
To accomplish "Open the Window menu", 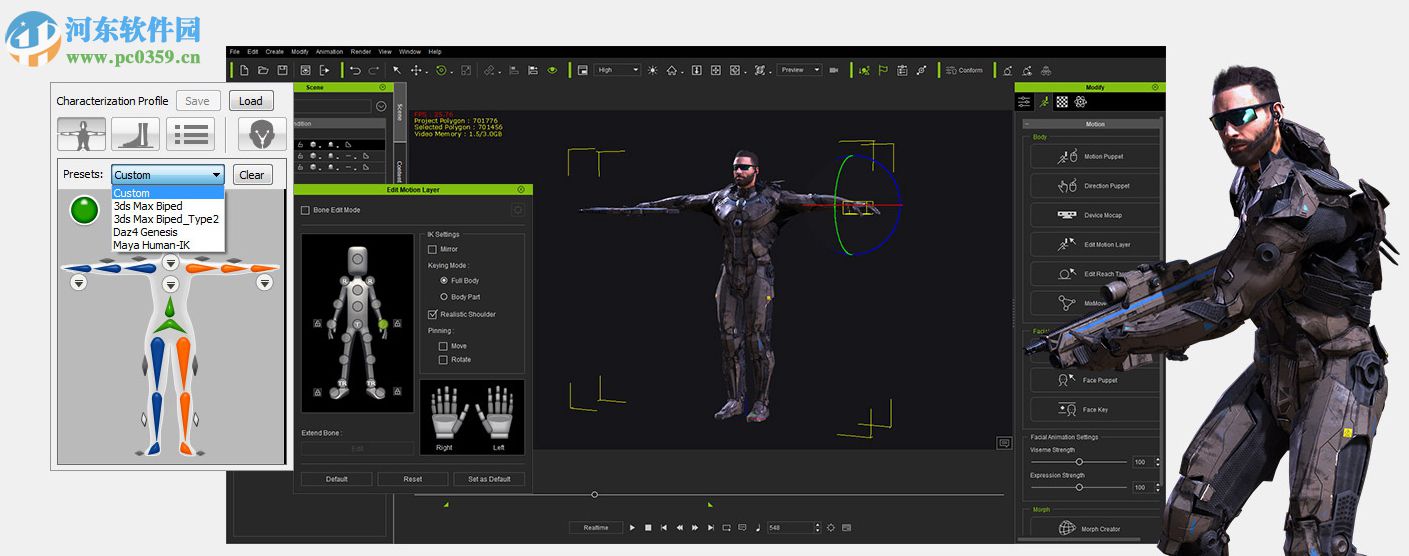I will 410,52.
